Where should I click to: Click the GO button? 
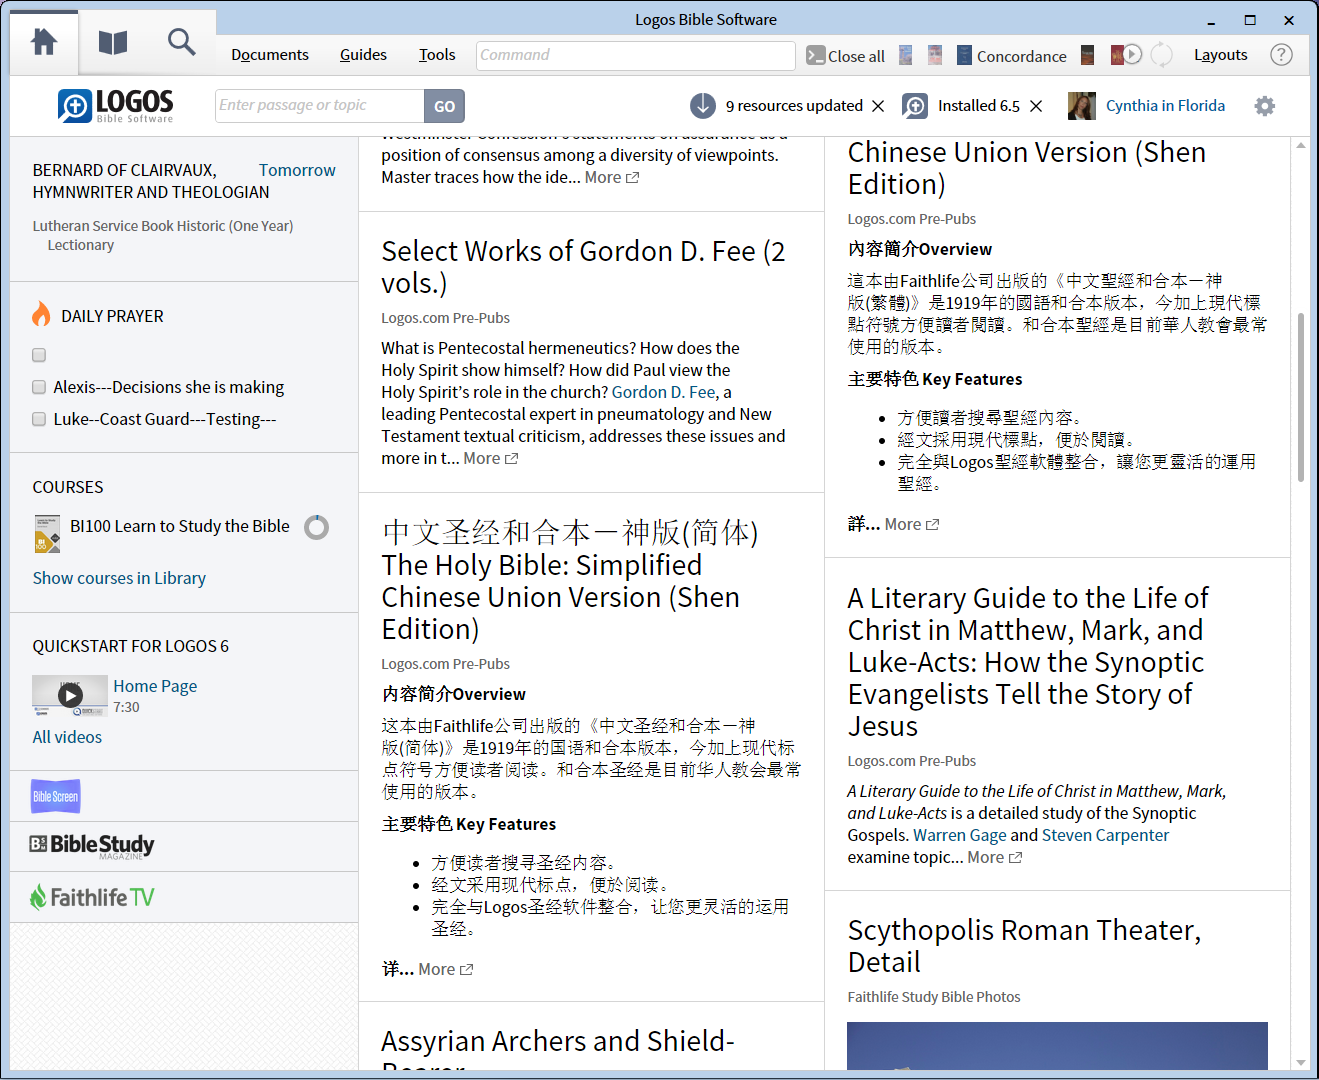point(445,106)
